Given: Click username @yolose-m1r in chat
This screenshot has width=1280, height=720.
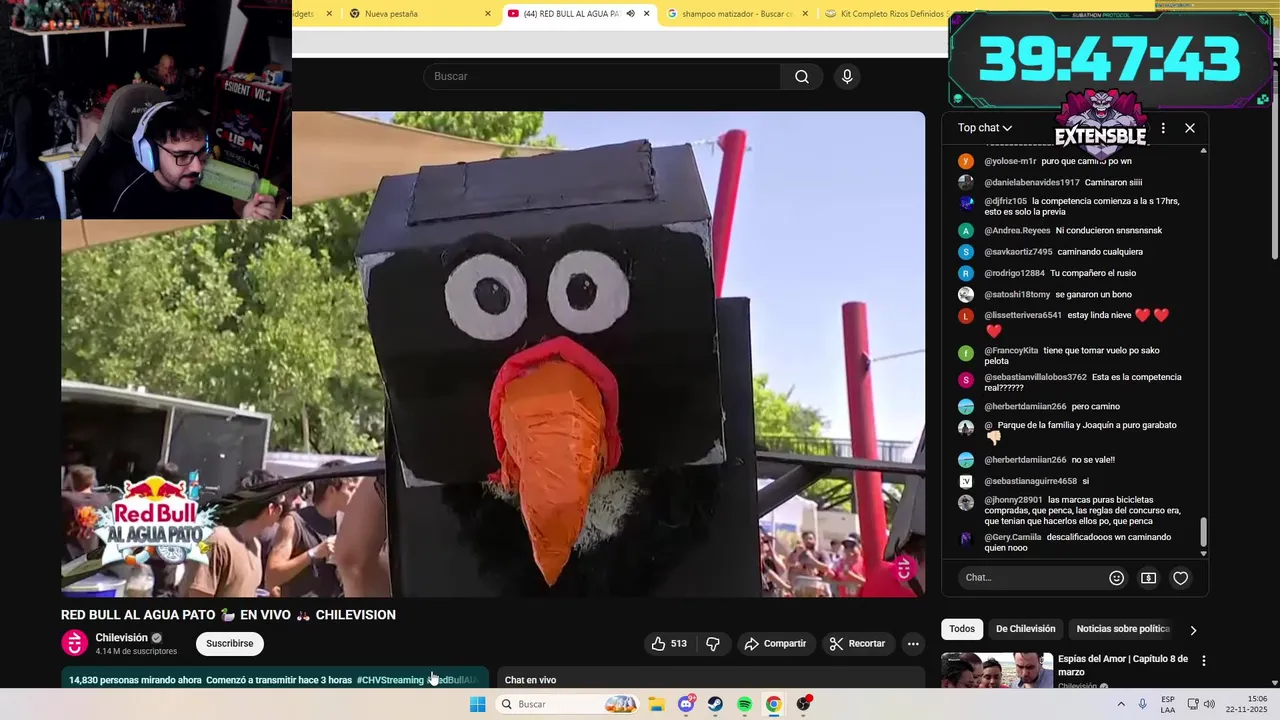Looking at the screenshot, I should (1010, 161).
